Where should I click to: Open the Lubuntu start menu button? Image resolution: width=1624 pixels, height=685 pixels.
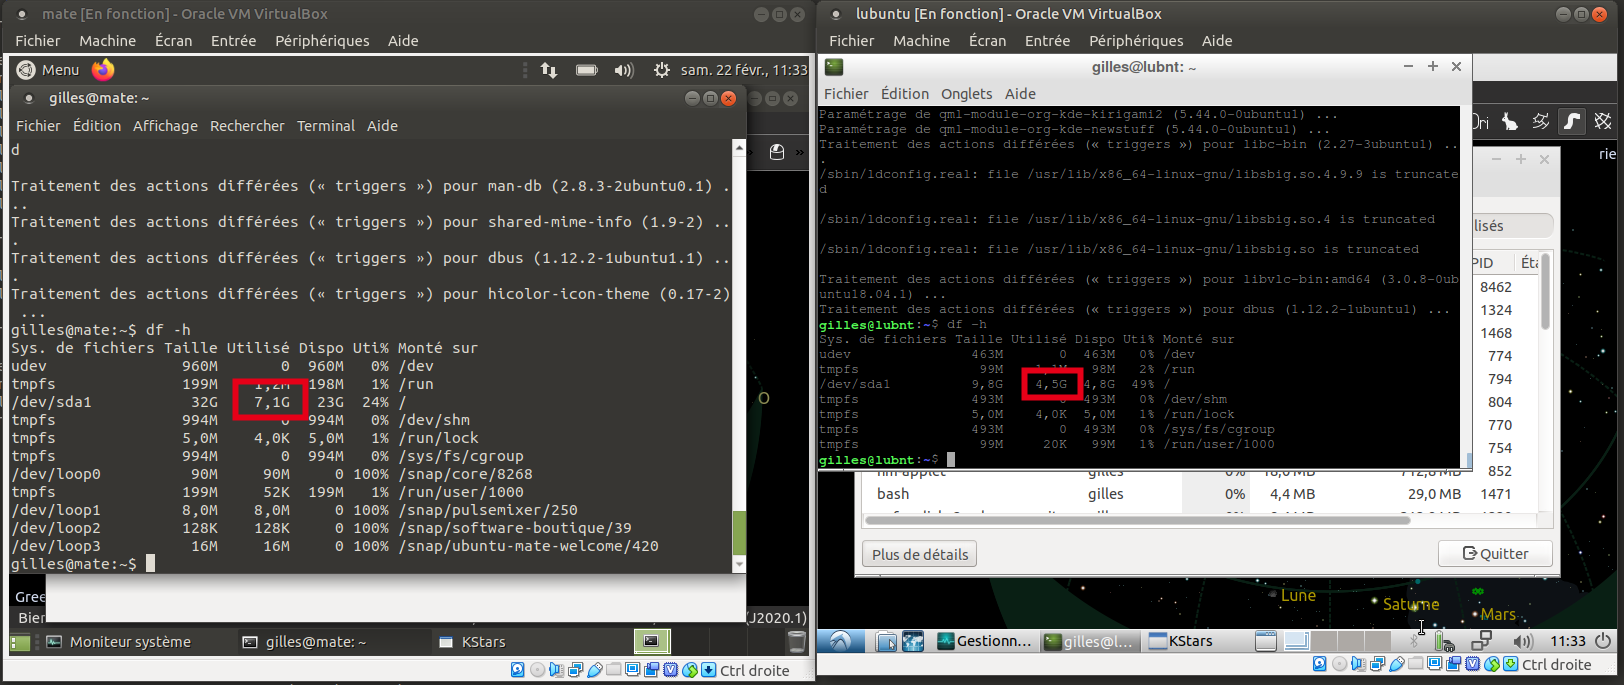tap(840, 641)
